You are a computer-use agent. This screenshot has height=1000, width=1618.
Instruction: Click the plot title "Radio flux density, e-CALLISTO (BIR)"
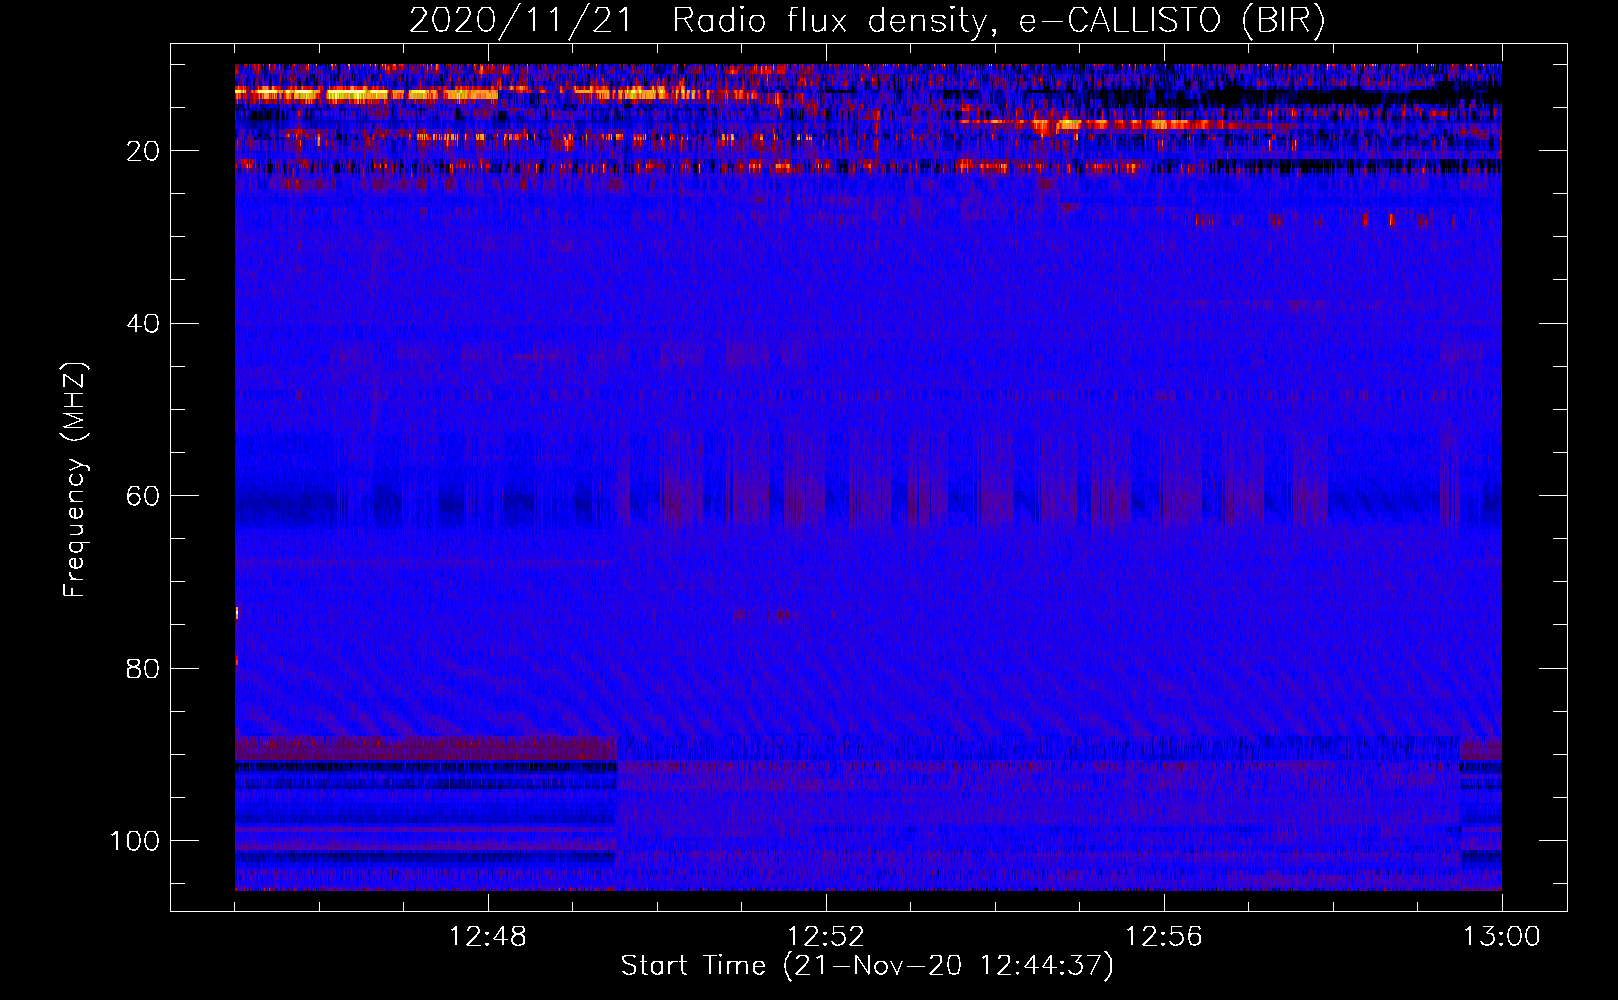coord(999,21)
